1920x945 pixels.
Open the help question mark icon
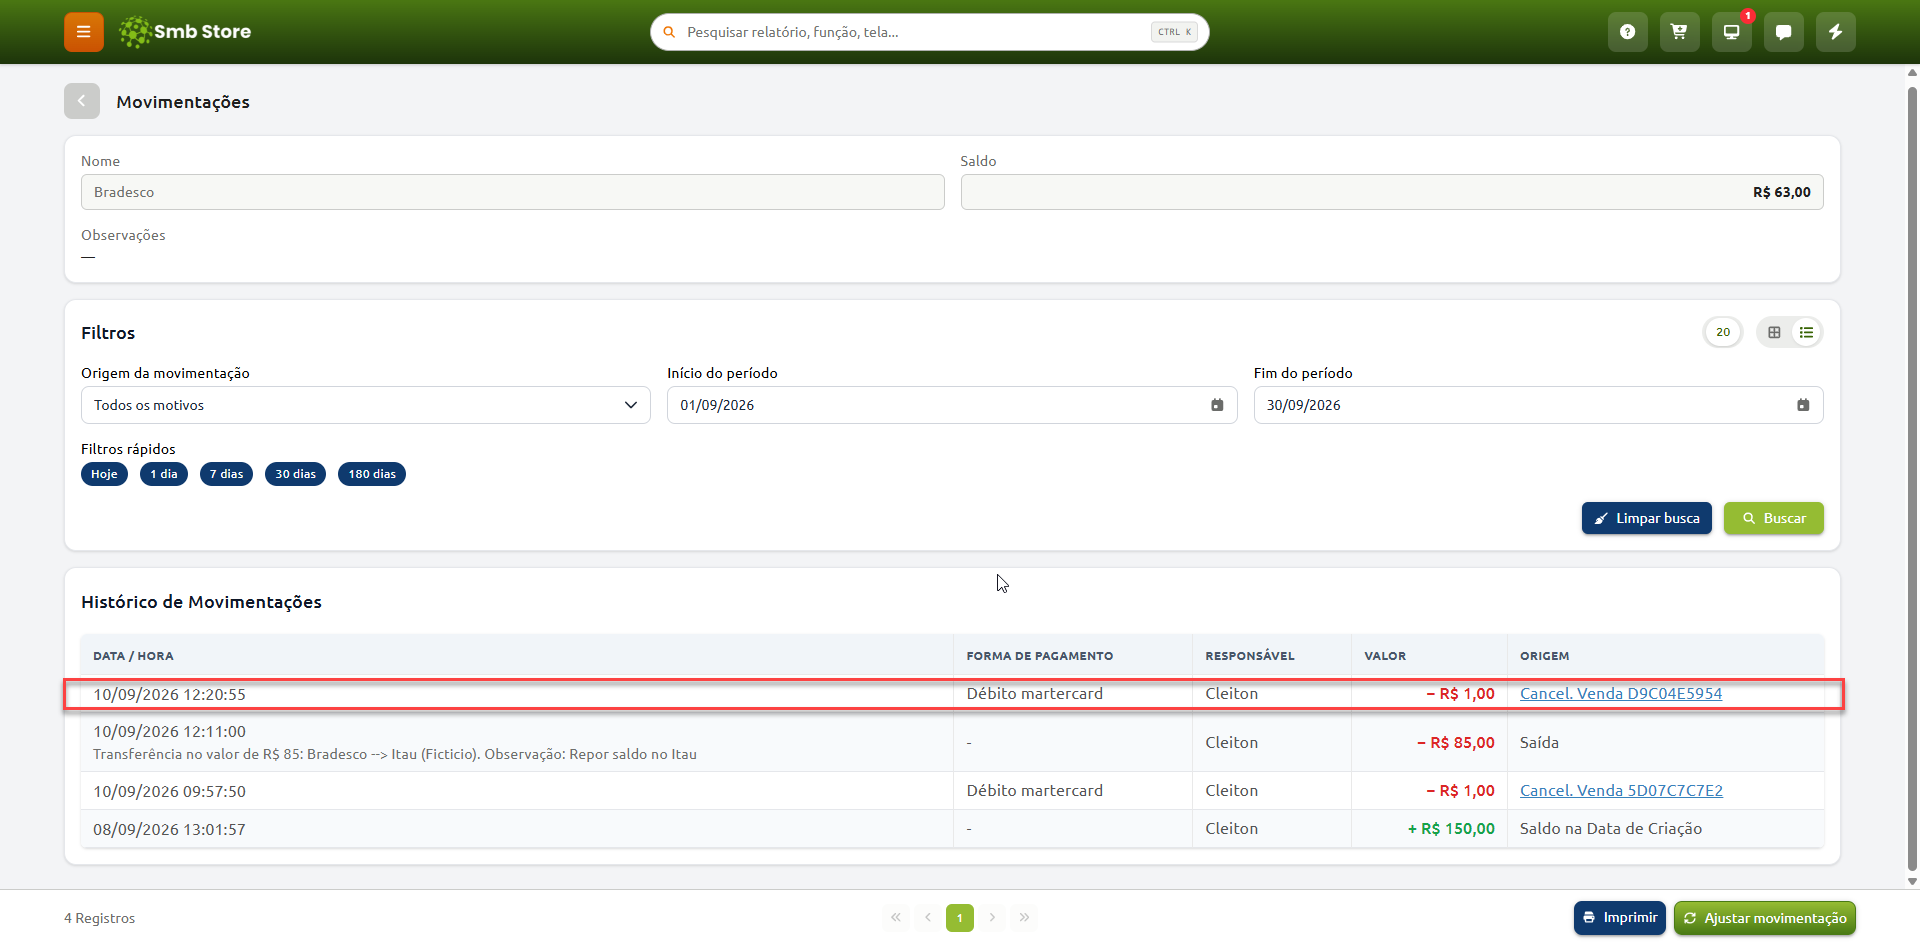pos(1628,32)
